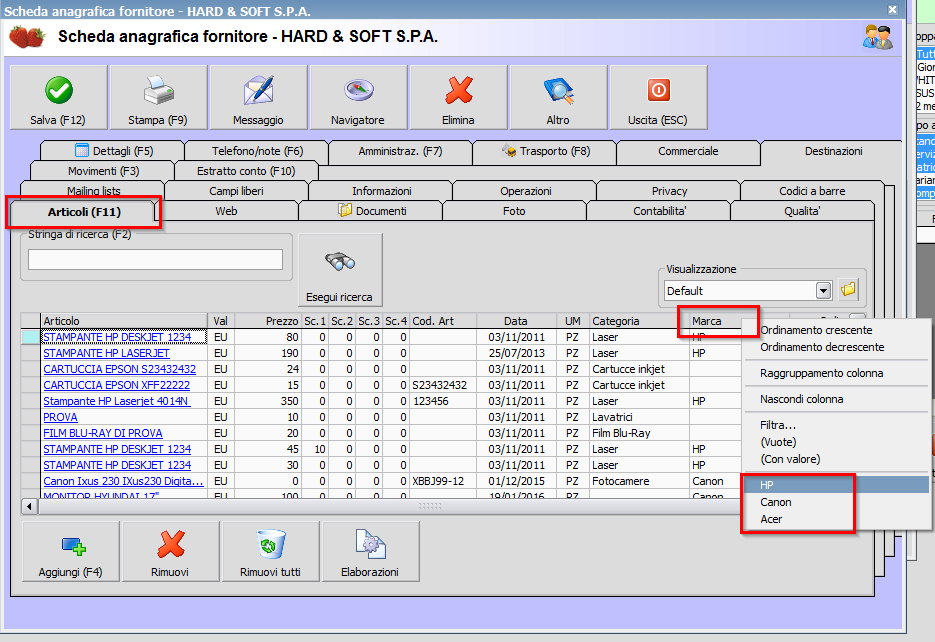Open the CARTUCCIA EPSON S23432432 article link

[119, 369]
